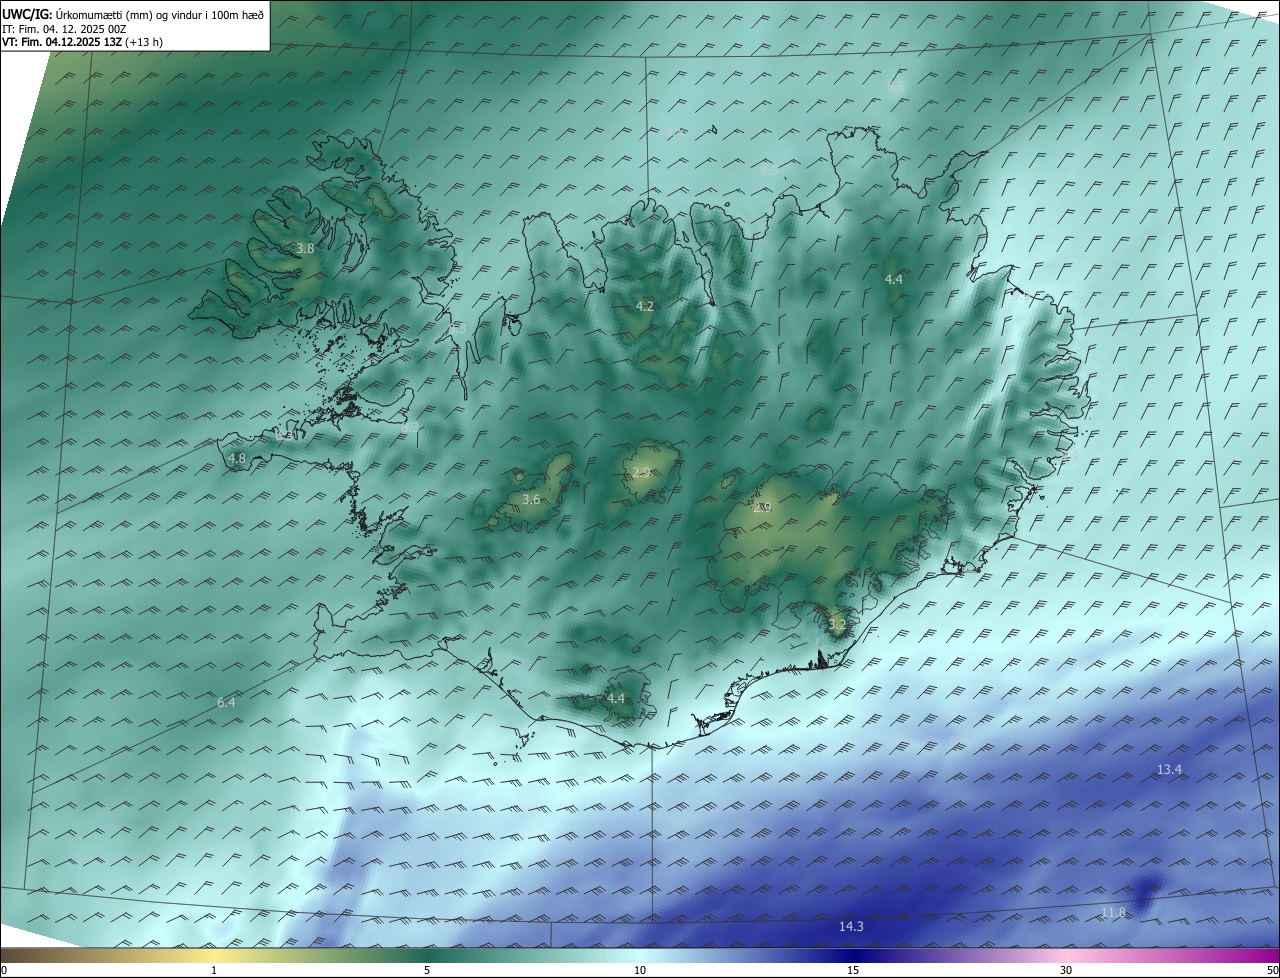Image resolution: width=1280 pixels, height=978 pixels.
Task: Click the 13.4 value label on the map
Action: pyautogui.click(x=1169, y=769)
